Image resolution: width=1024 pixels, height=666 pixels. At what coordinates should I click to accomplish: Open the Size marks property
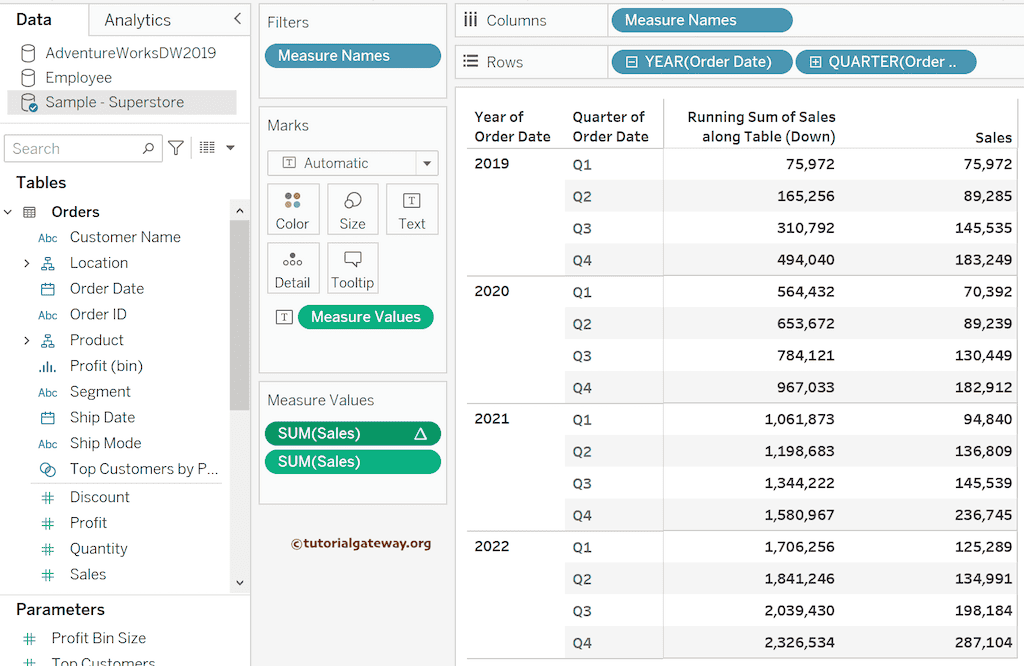(352, 209)
